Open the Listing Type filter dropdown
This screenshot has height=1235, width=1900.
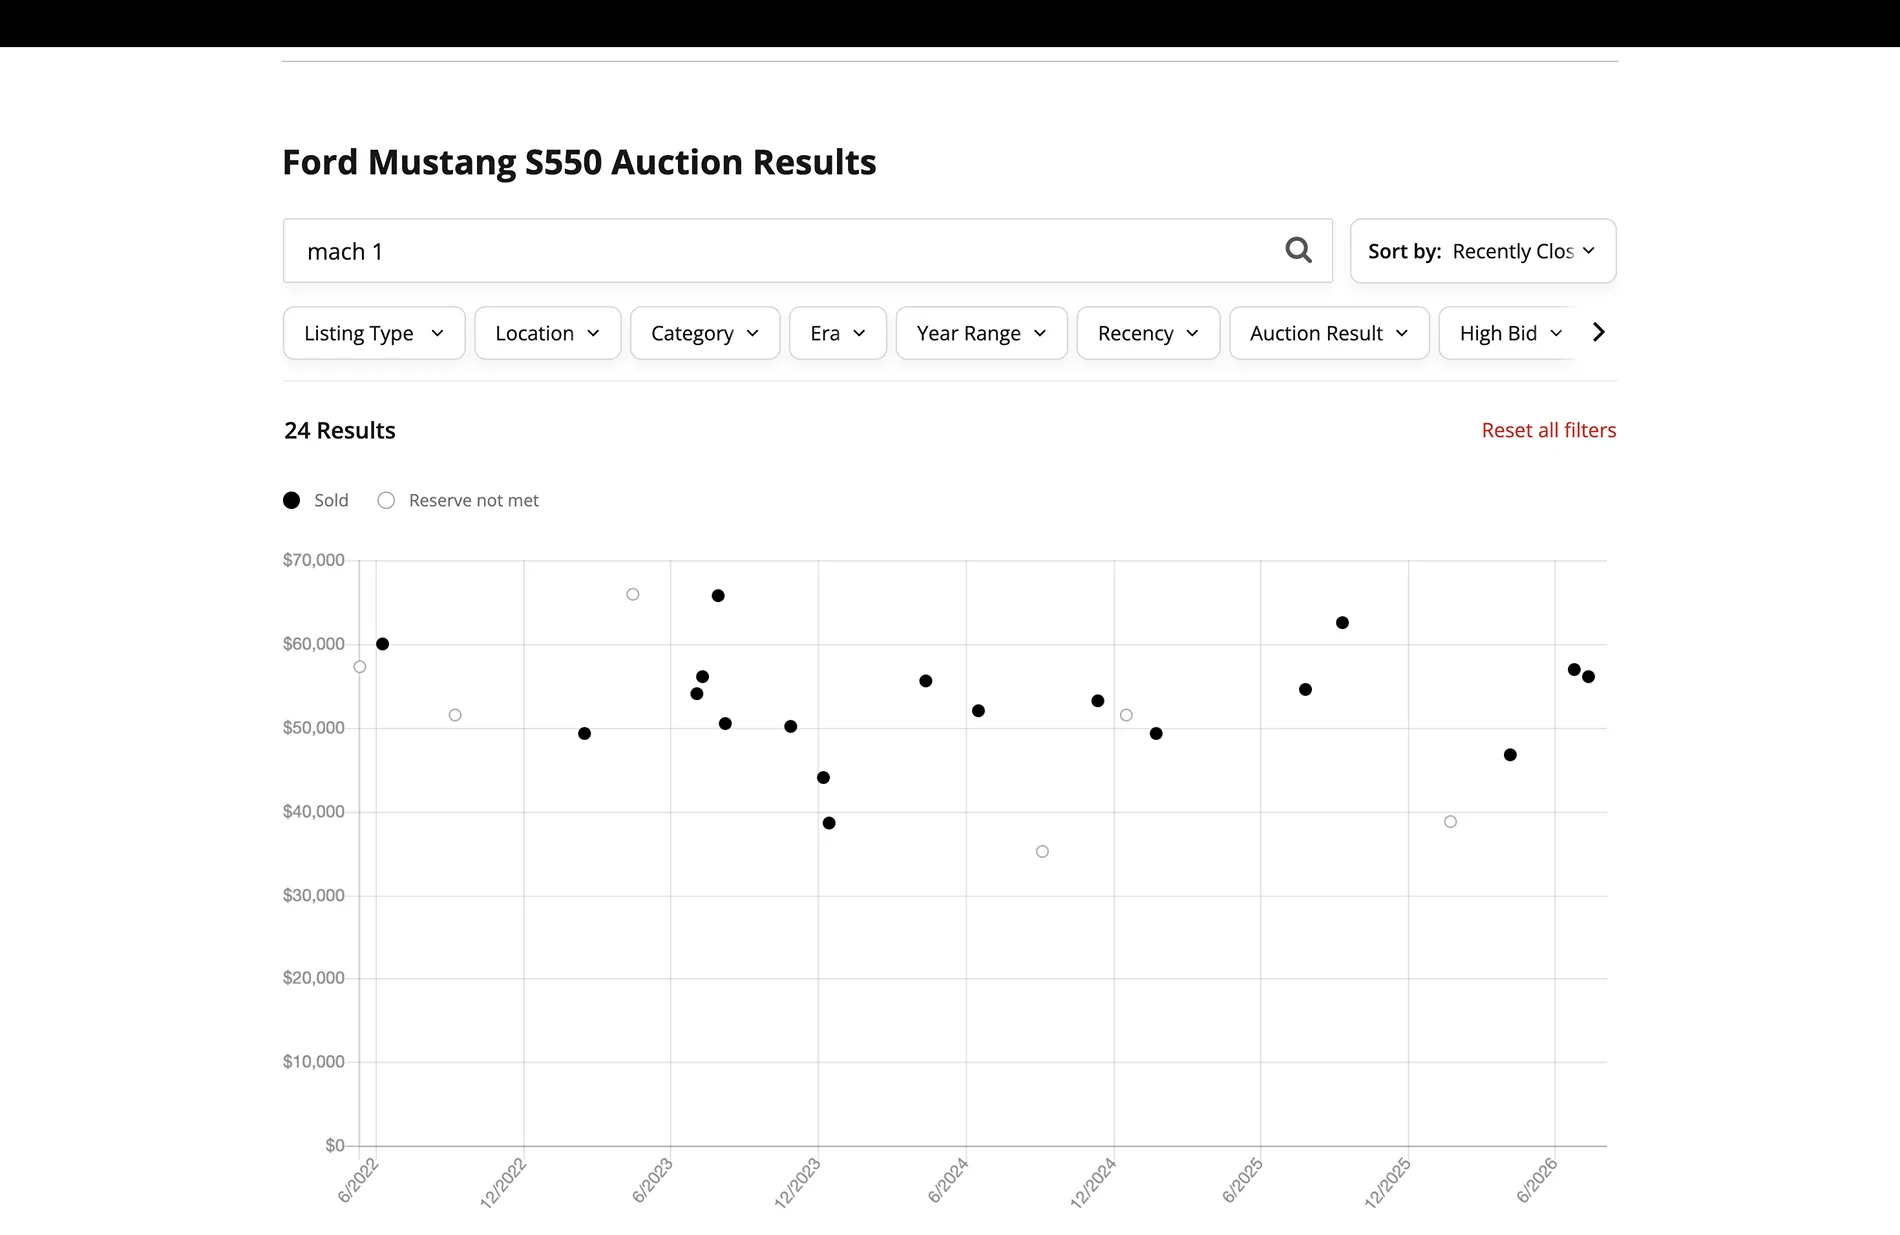(x=374, y=333)
